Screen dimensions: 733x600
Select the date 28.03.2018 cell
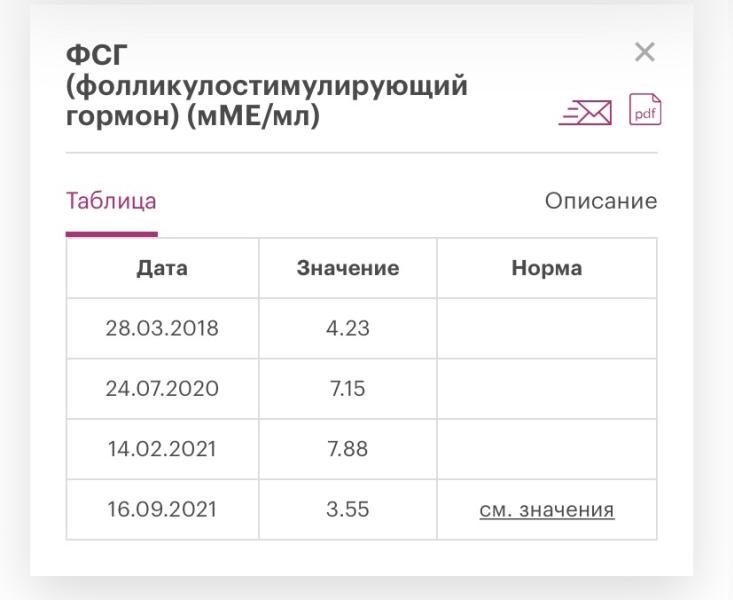click(162, 328)
